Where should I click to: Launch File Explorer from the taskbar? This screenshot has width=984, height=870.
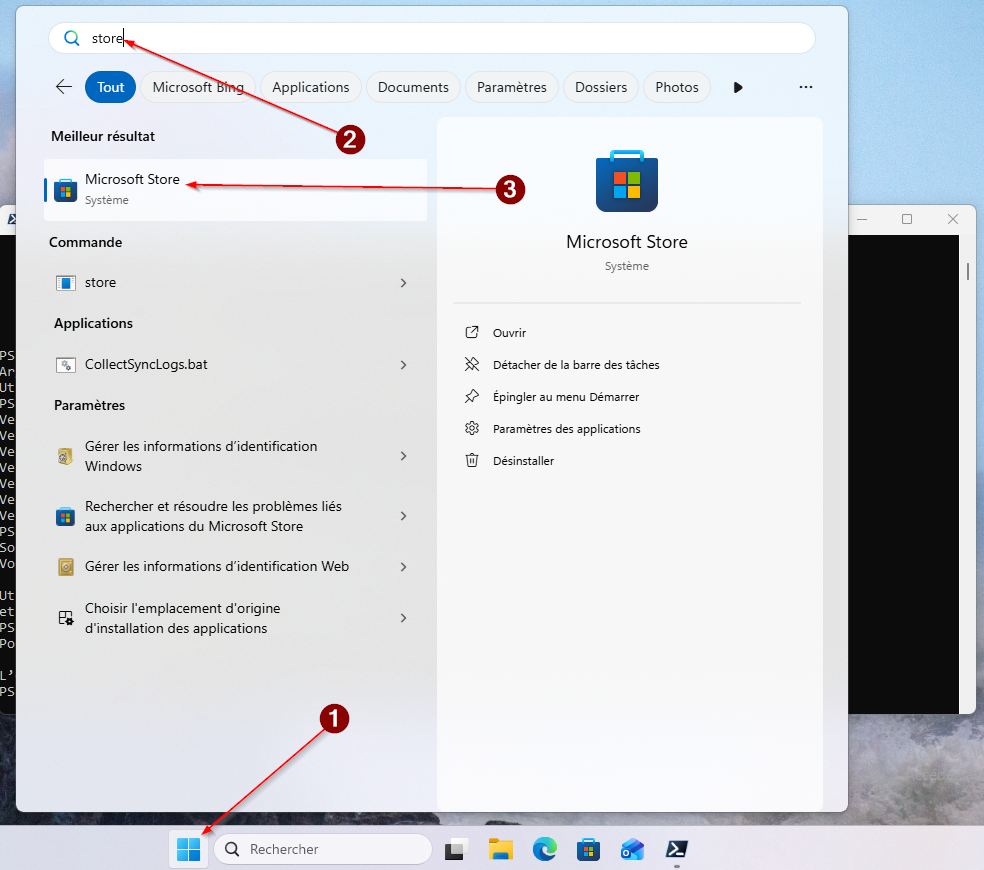[501, 849]
